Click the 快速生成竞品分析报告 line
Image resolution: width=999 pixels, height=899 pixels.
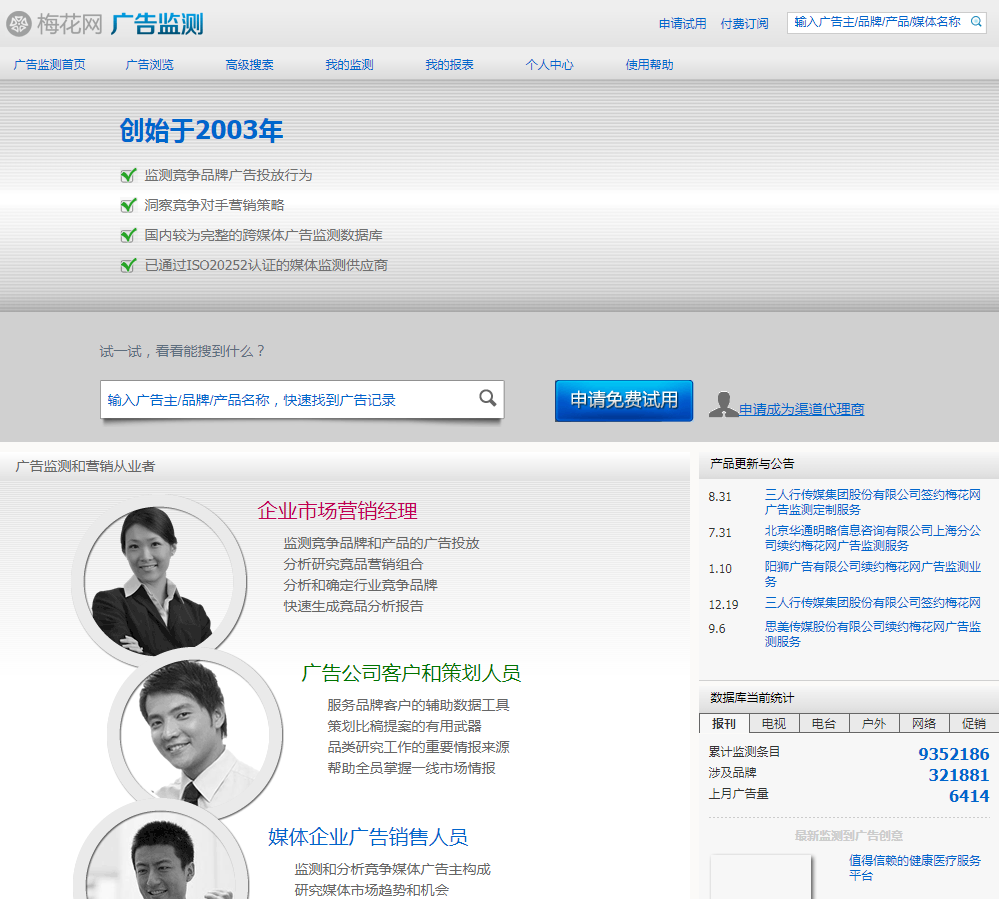[x=354, y=606]
